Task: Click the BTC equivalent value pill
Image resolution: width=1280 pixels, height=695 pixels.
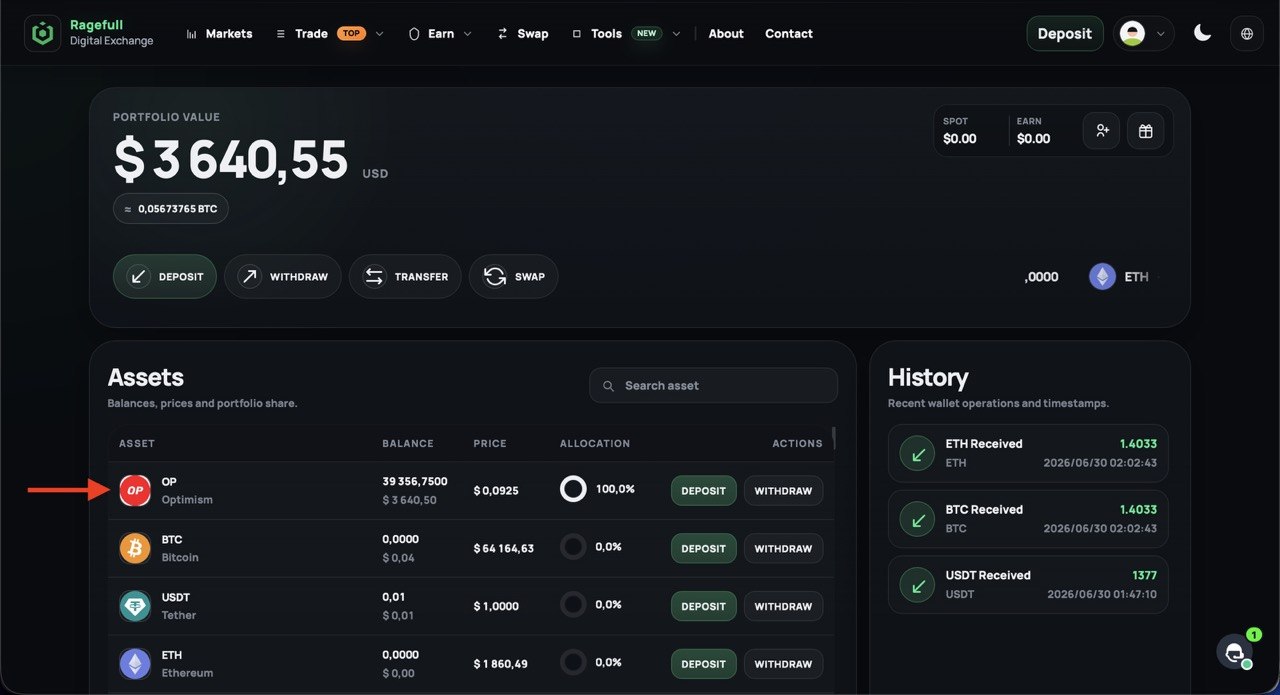Action: pos(171,209)
